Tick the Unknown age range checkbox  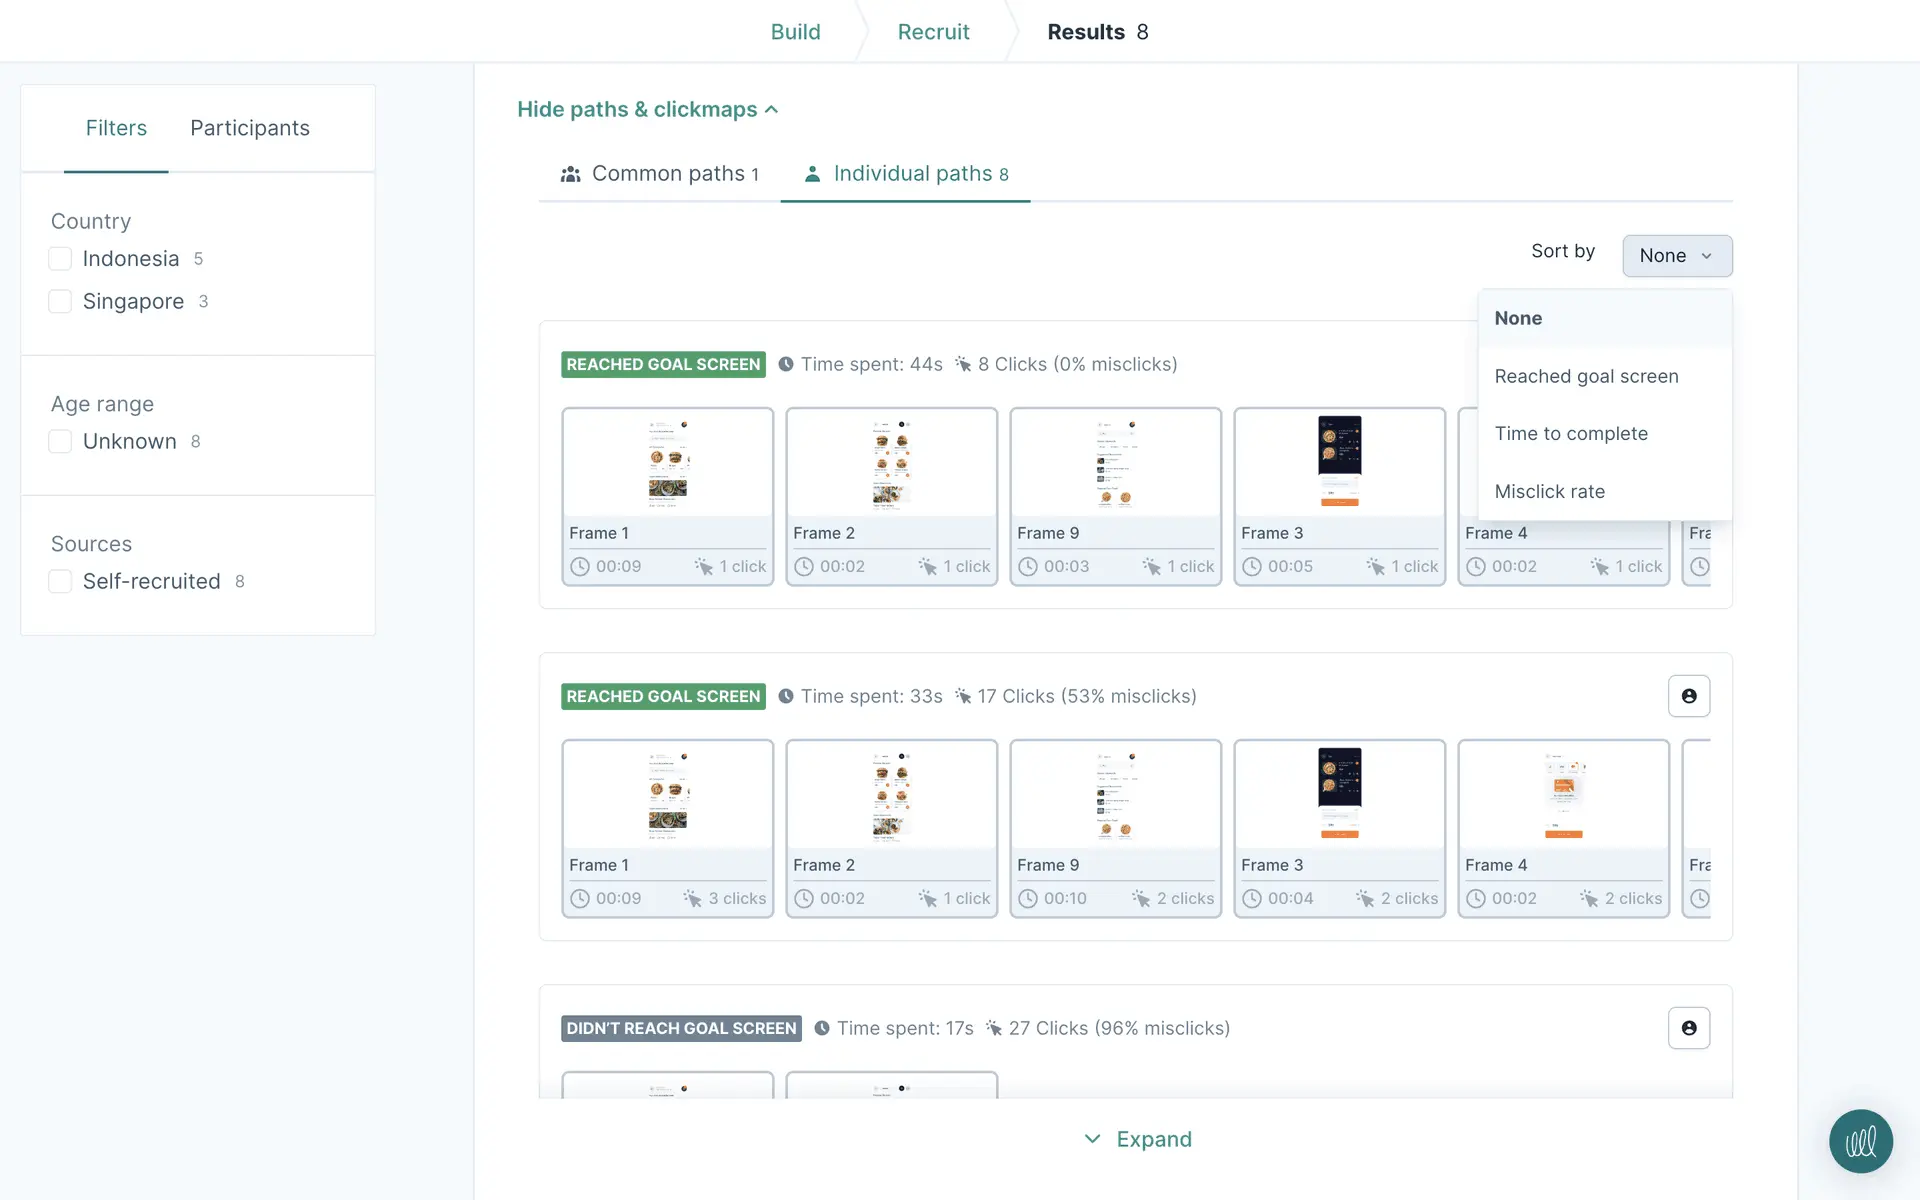click(60, 442)
